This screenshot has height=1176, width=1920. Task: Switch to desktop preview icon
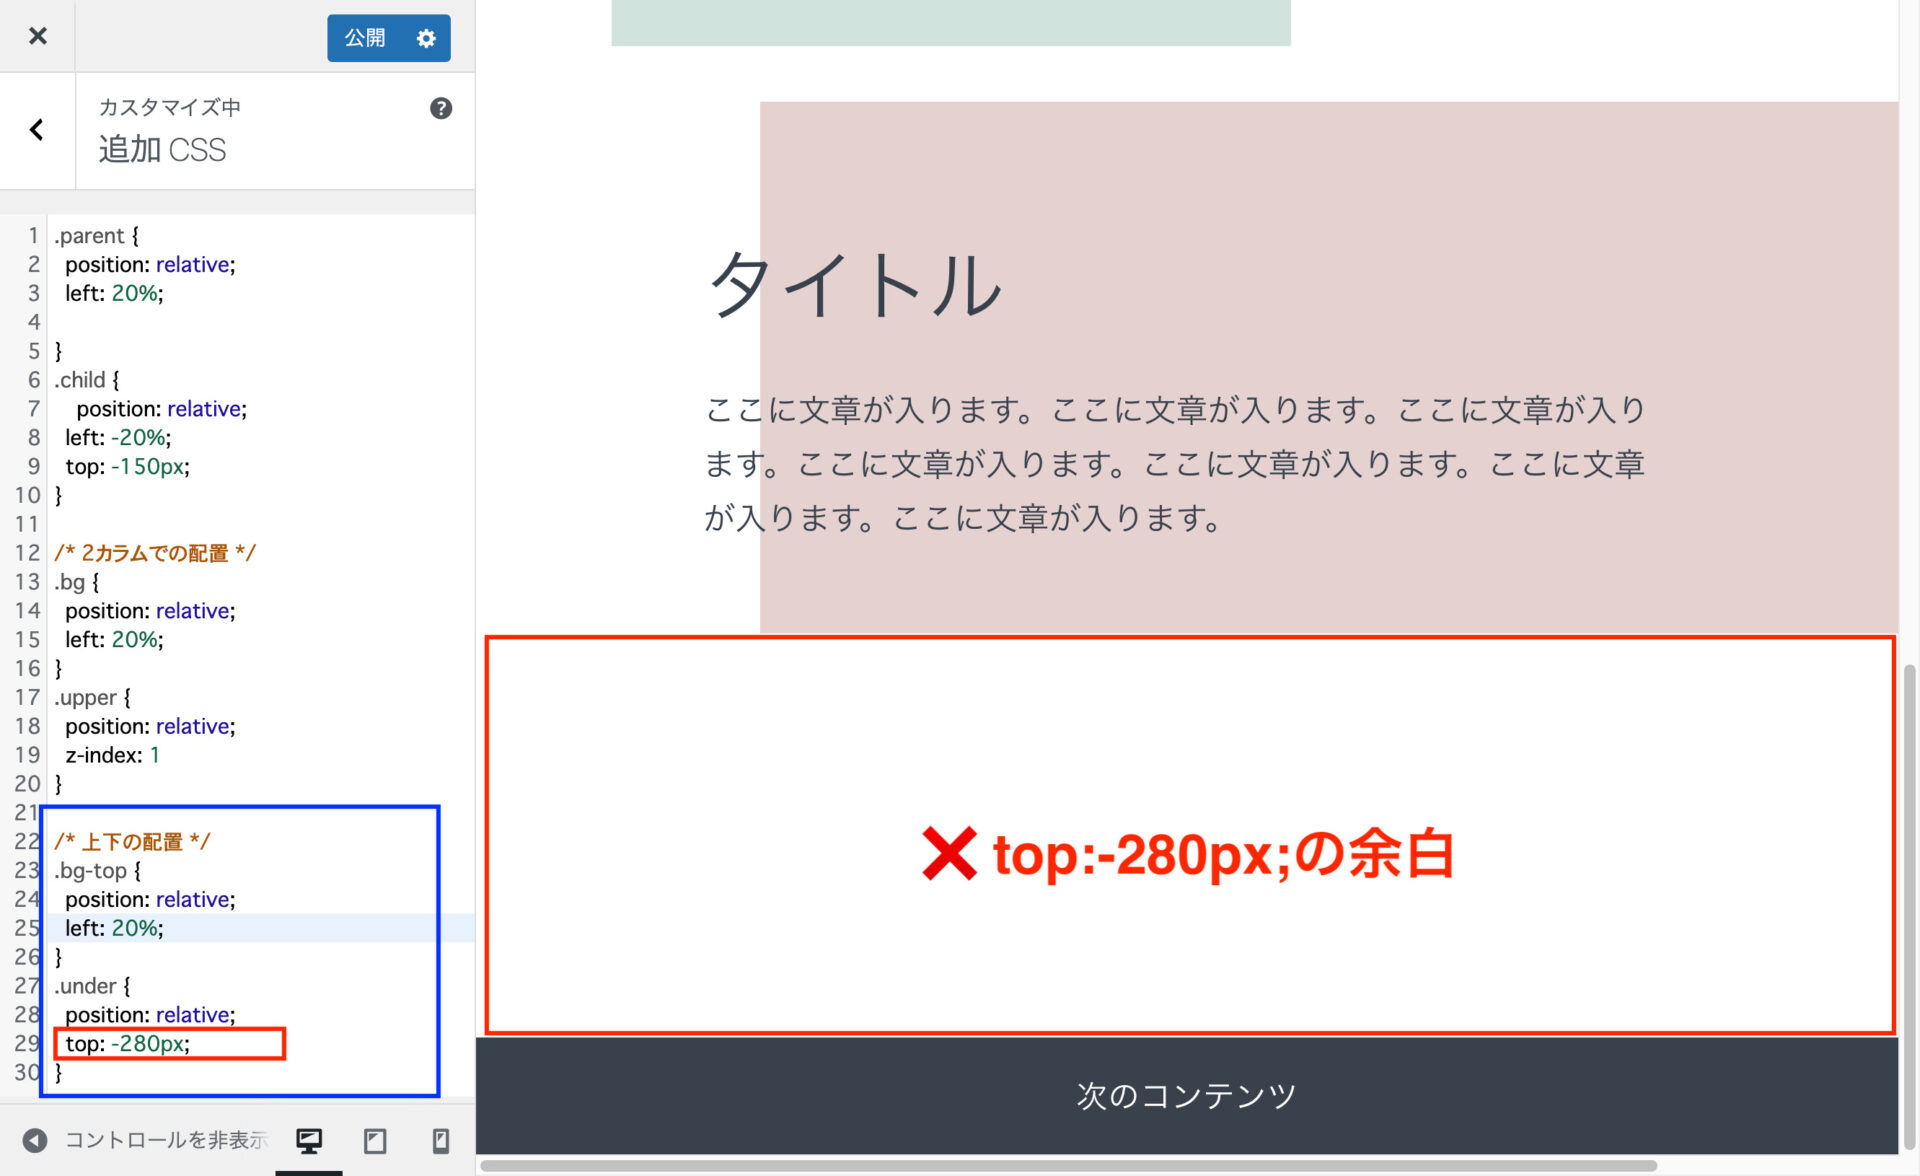pyautogui.click(x=309, y=1140)
